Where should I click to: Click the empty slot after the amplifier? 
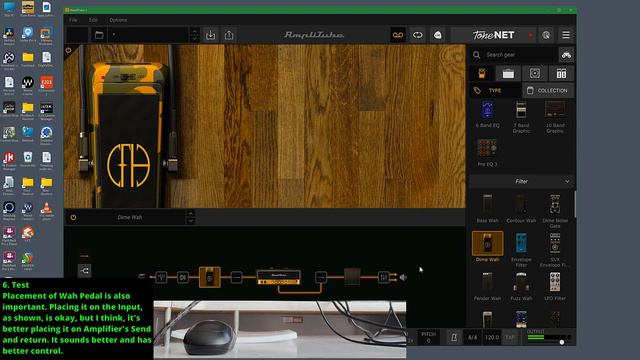pos(321,278)
